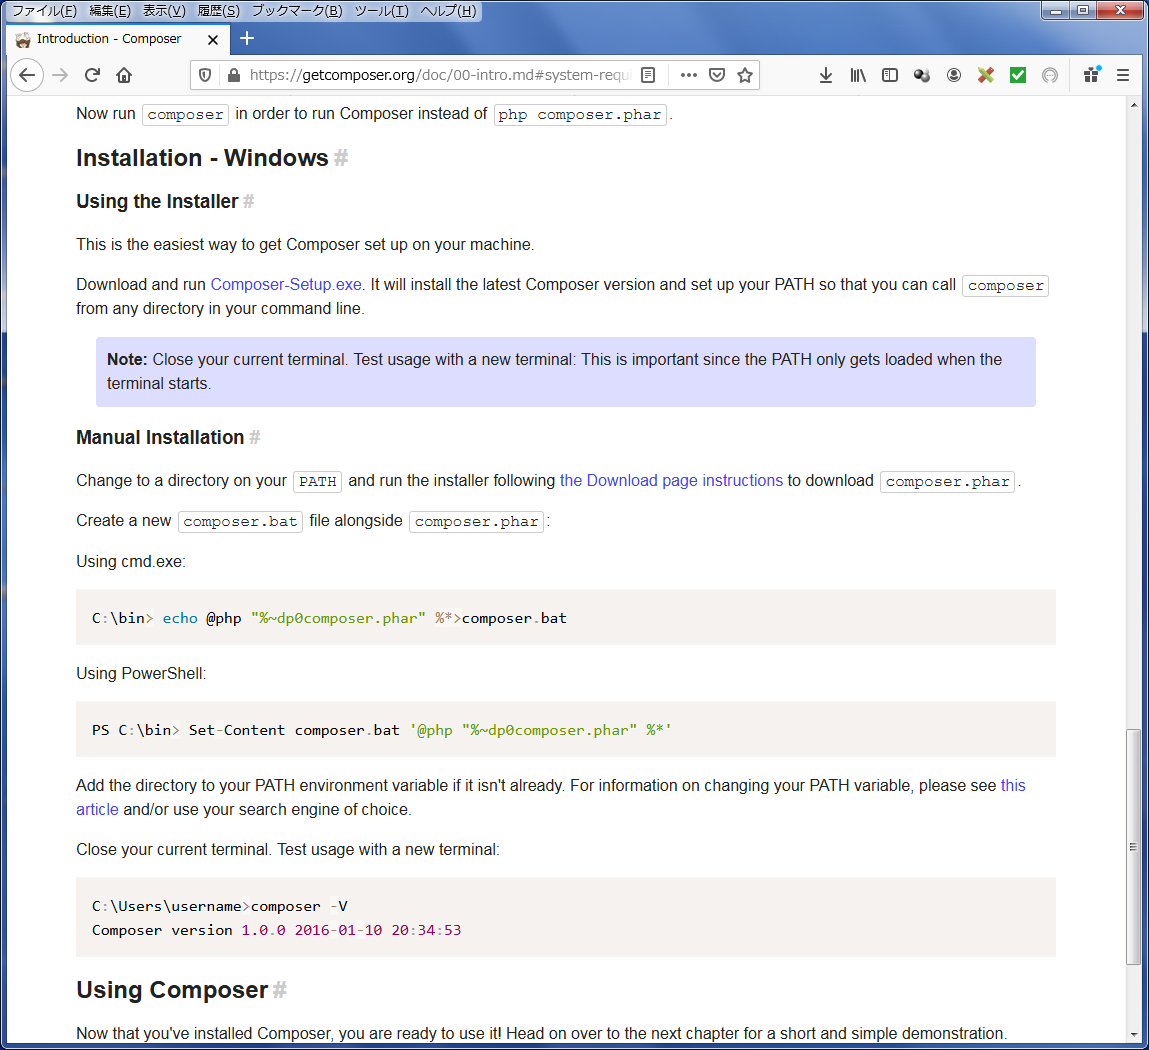Image resolution: width=1149 pixels, height=1050 pixels.
Task: Click the 'composer.bat' inline code
Action: (240, 521)
